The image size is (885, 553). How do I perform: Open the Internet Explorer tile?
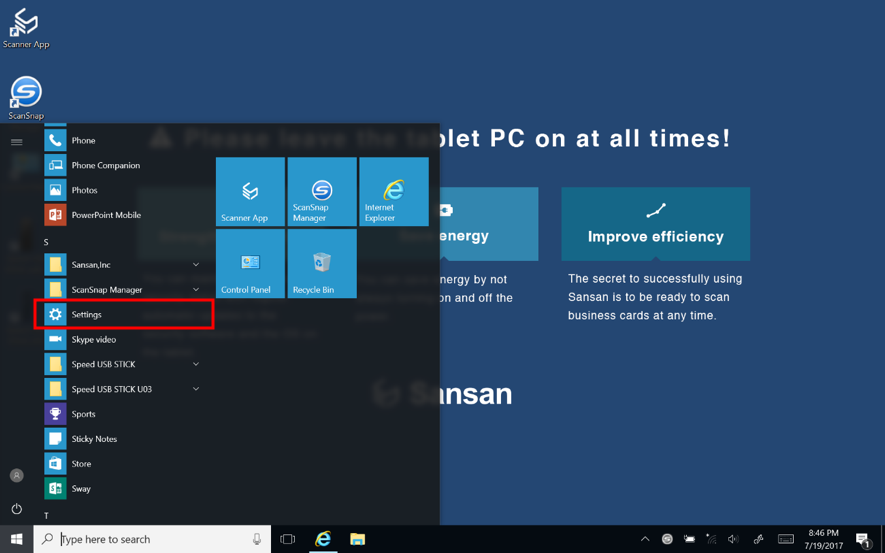tap(394, 192)
